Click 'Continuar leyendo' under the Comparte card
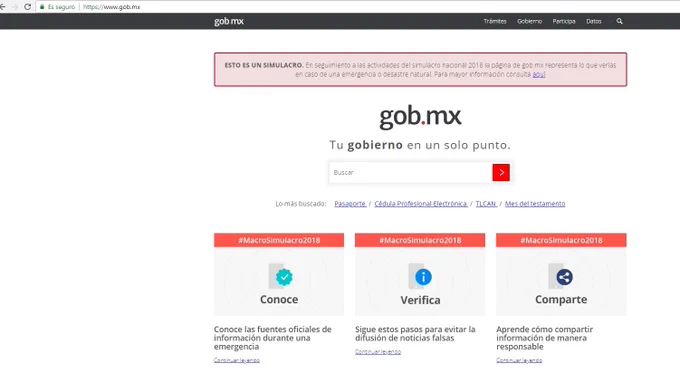Screen dimensions: 680x373 click(519, 360)
